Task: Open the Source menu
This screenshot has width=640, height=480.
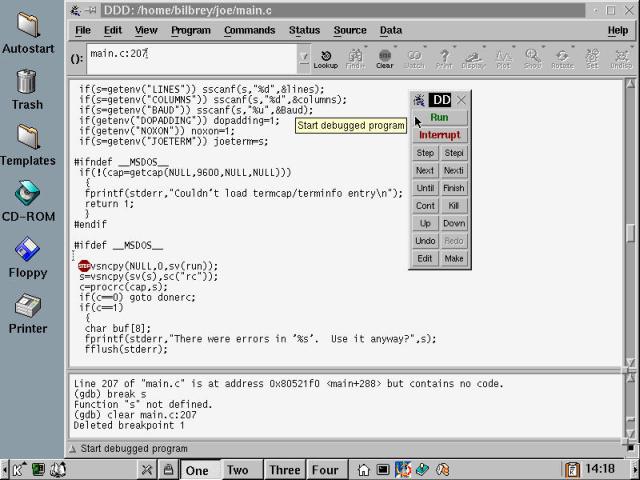Action: tap(349, 30)
